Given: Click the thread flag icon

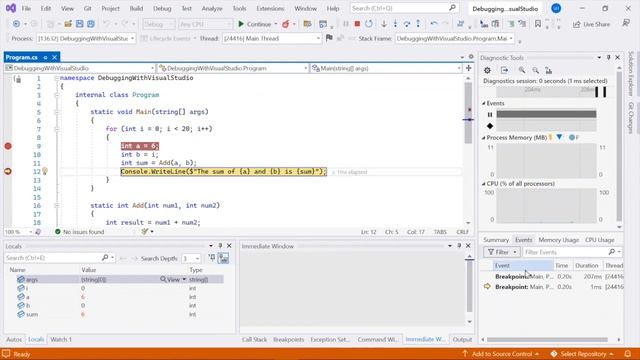Looking at the screenshot, I should (329, 38).
